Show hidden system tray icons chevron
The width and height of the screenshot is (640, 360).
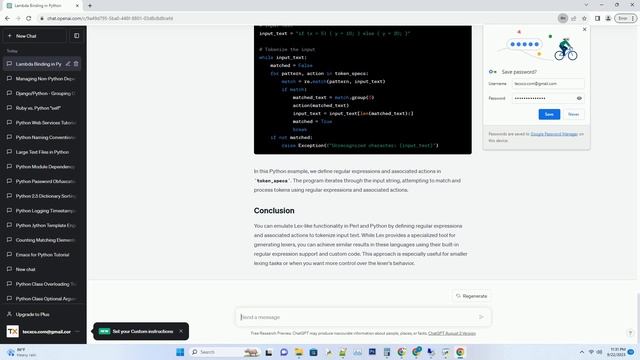point(582,352)
